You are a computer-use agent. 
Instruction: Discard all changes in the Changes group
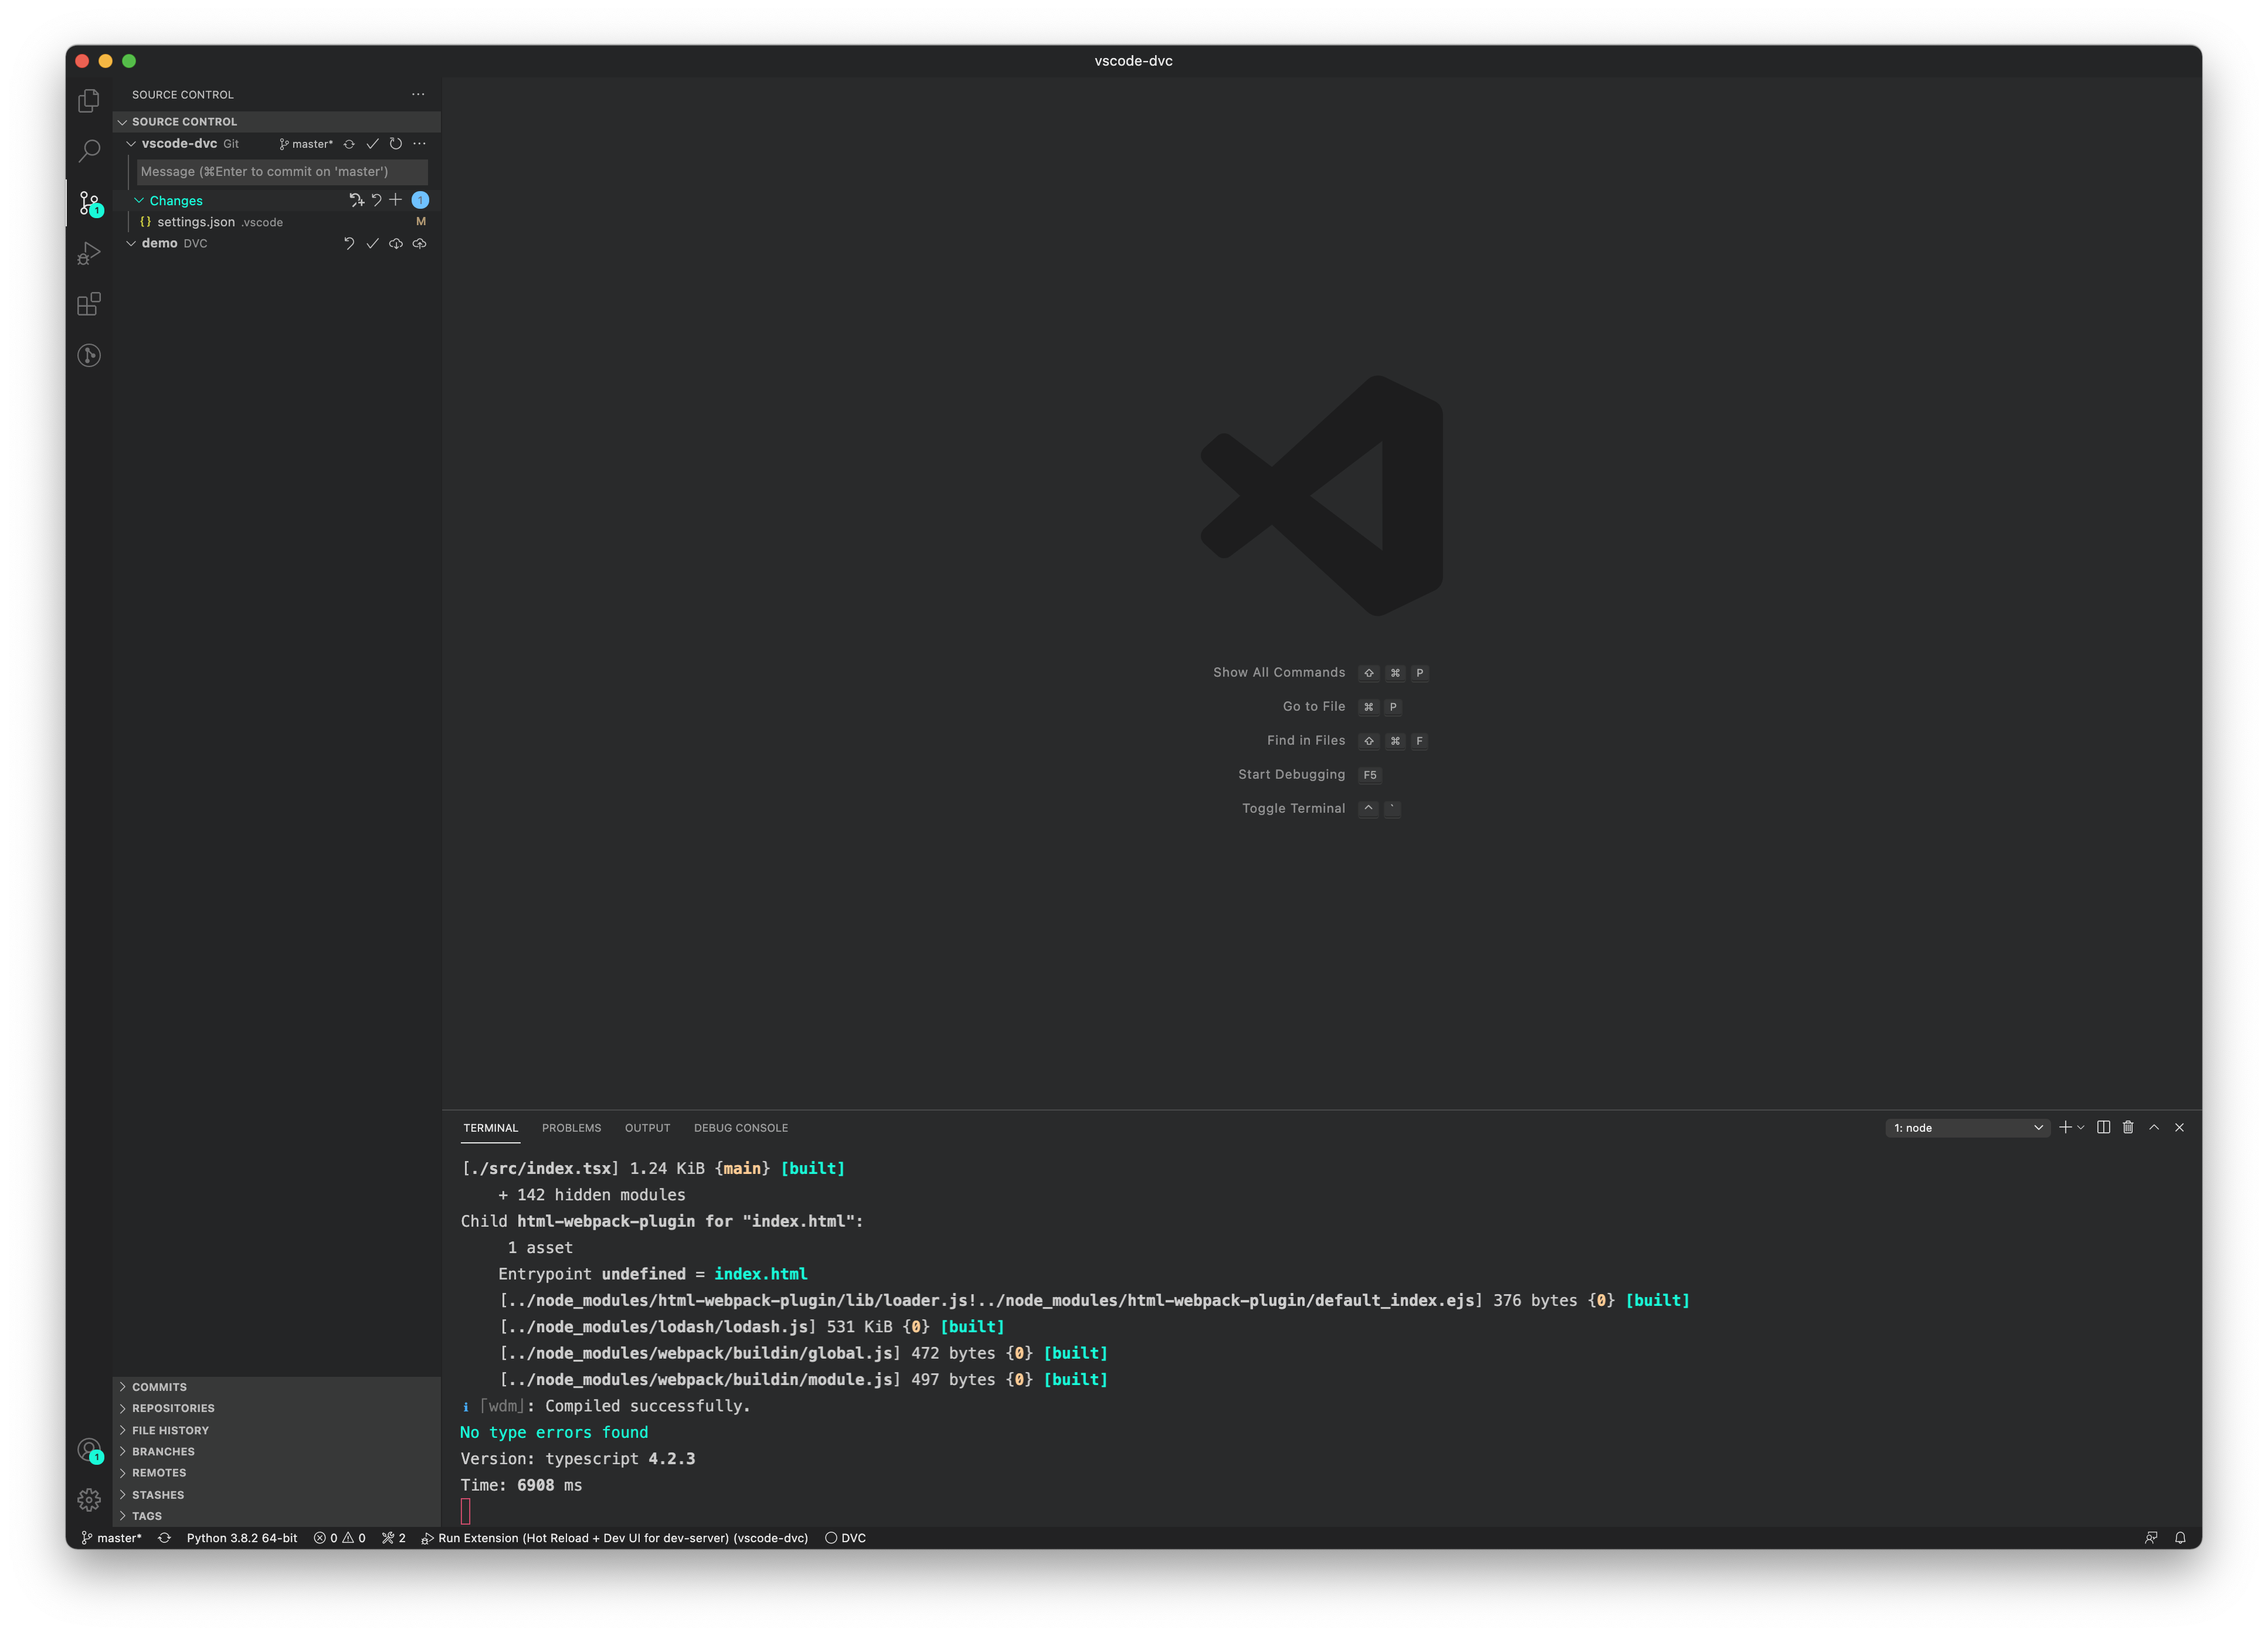[376, 200]
